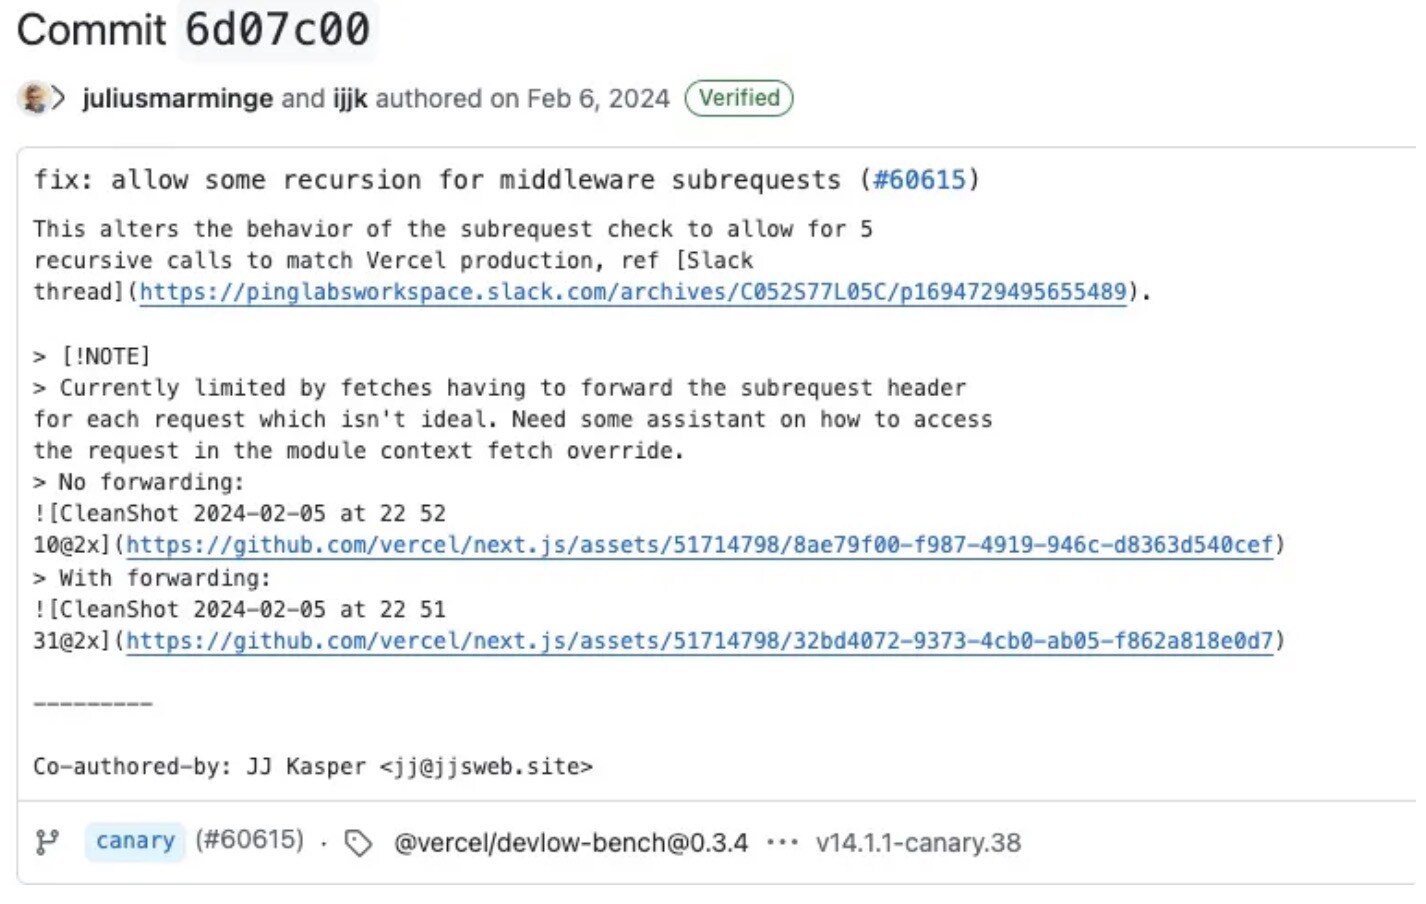Open the @vercel/devlow-bench@0.3.4 tag
This screenshot has width=1426, height=904.
click(571, 843)
